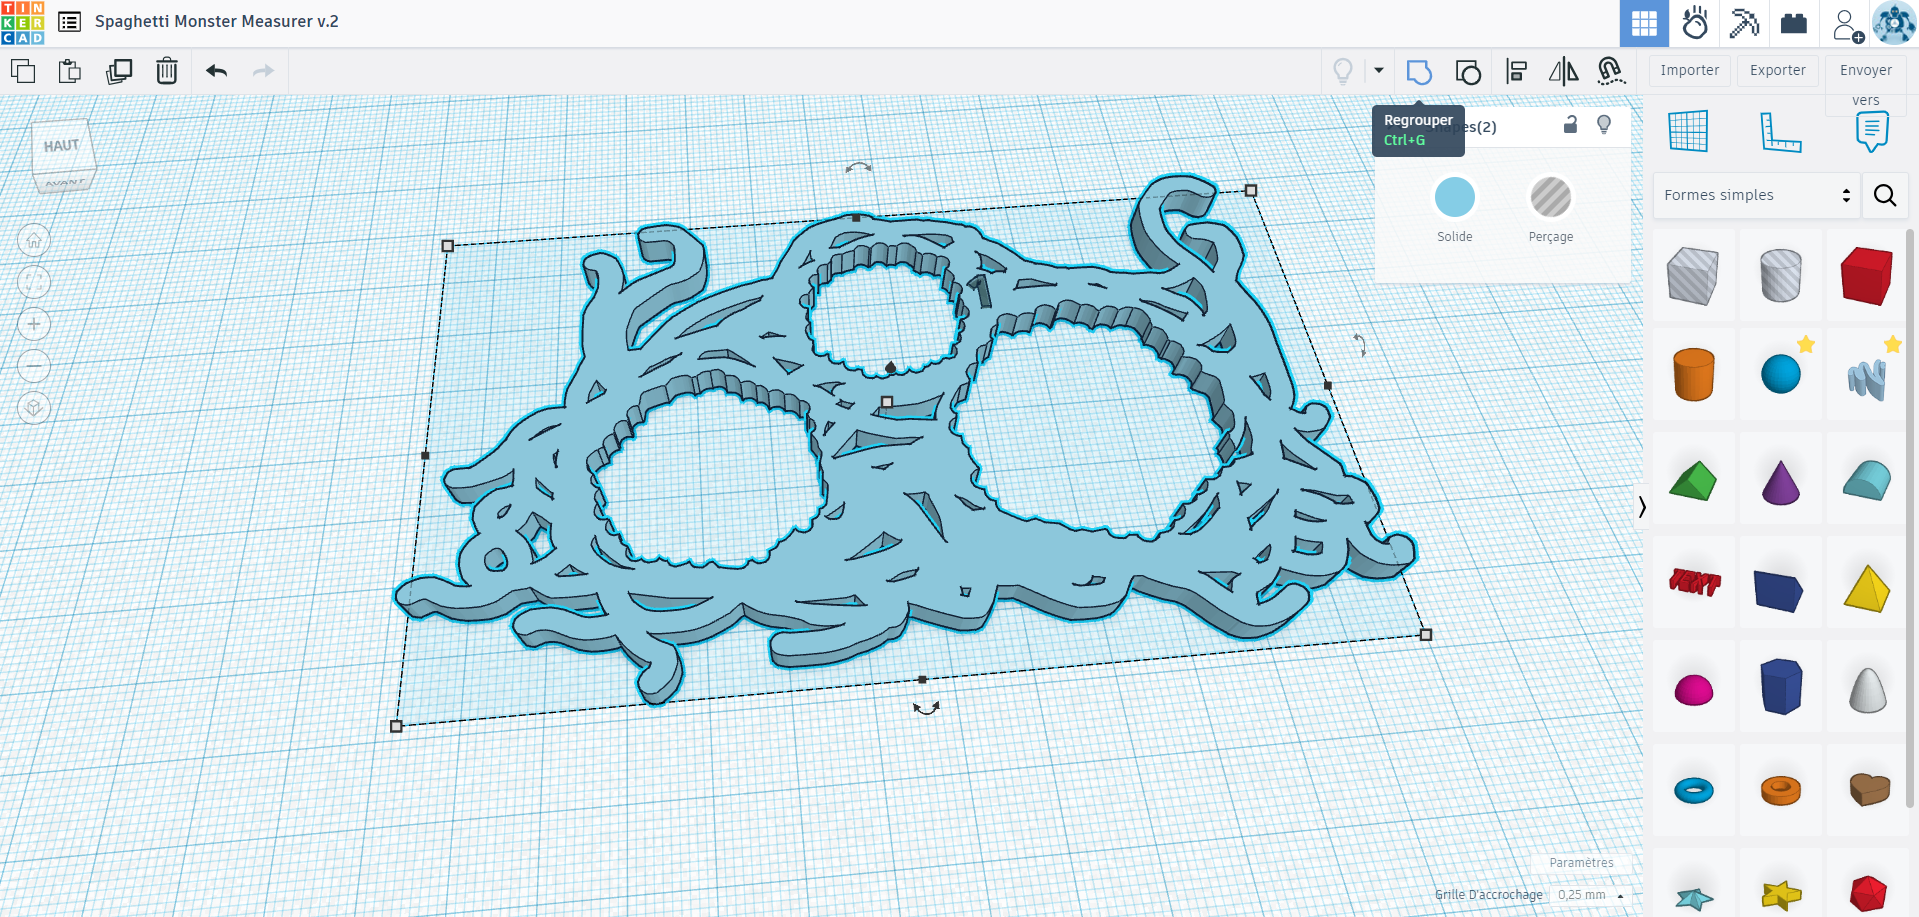Activate the Cruise tool icon
Viewport: 1919px width, 917px height.
point(1610,71)
